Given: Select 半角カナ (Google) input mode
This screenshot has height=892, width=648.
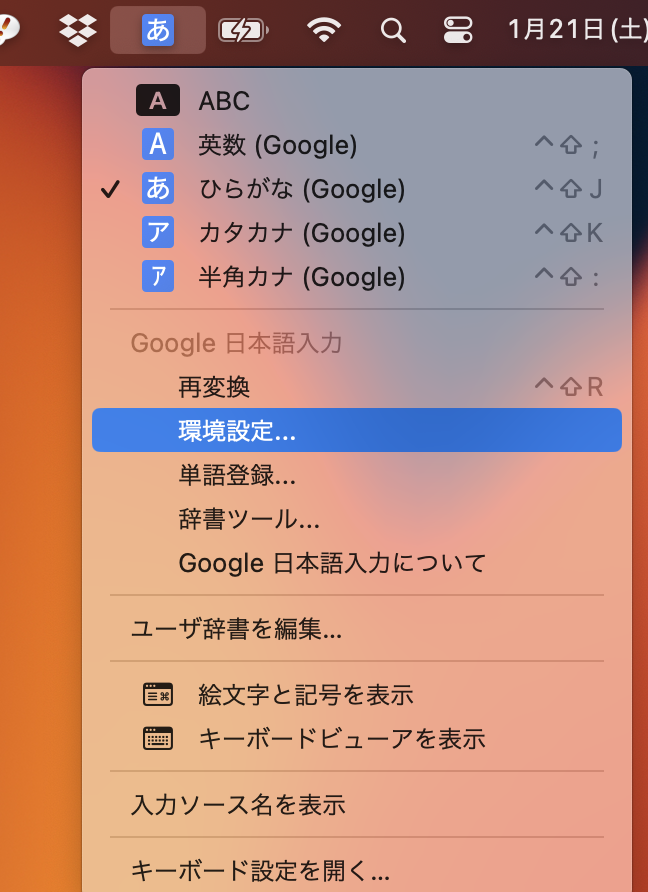Looking at the screenshot, I should coord(301,277).
